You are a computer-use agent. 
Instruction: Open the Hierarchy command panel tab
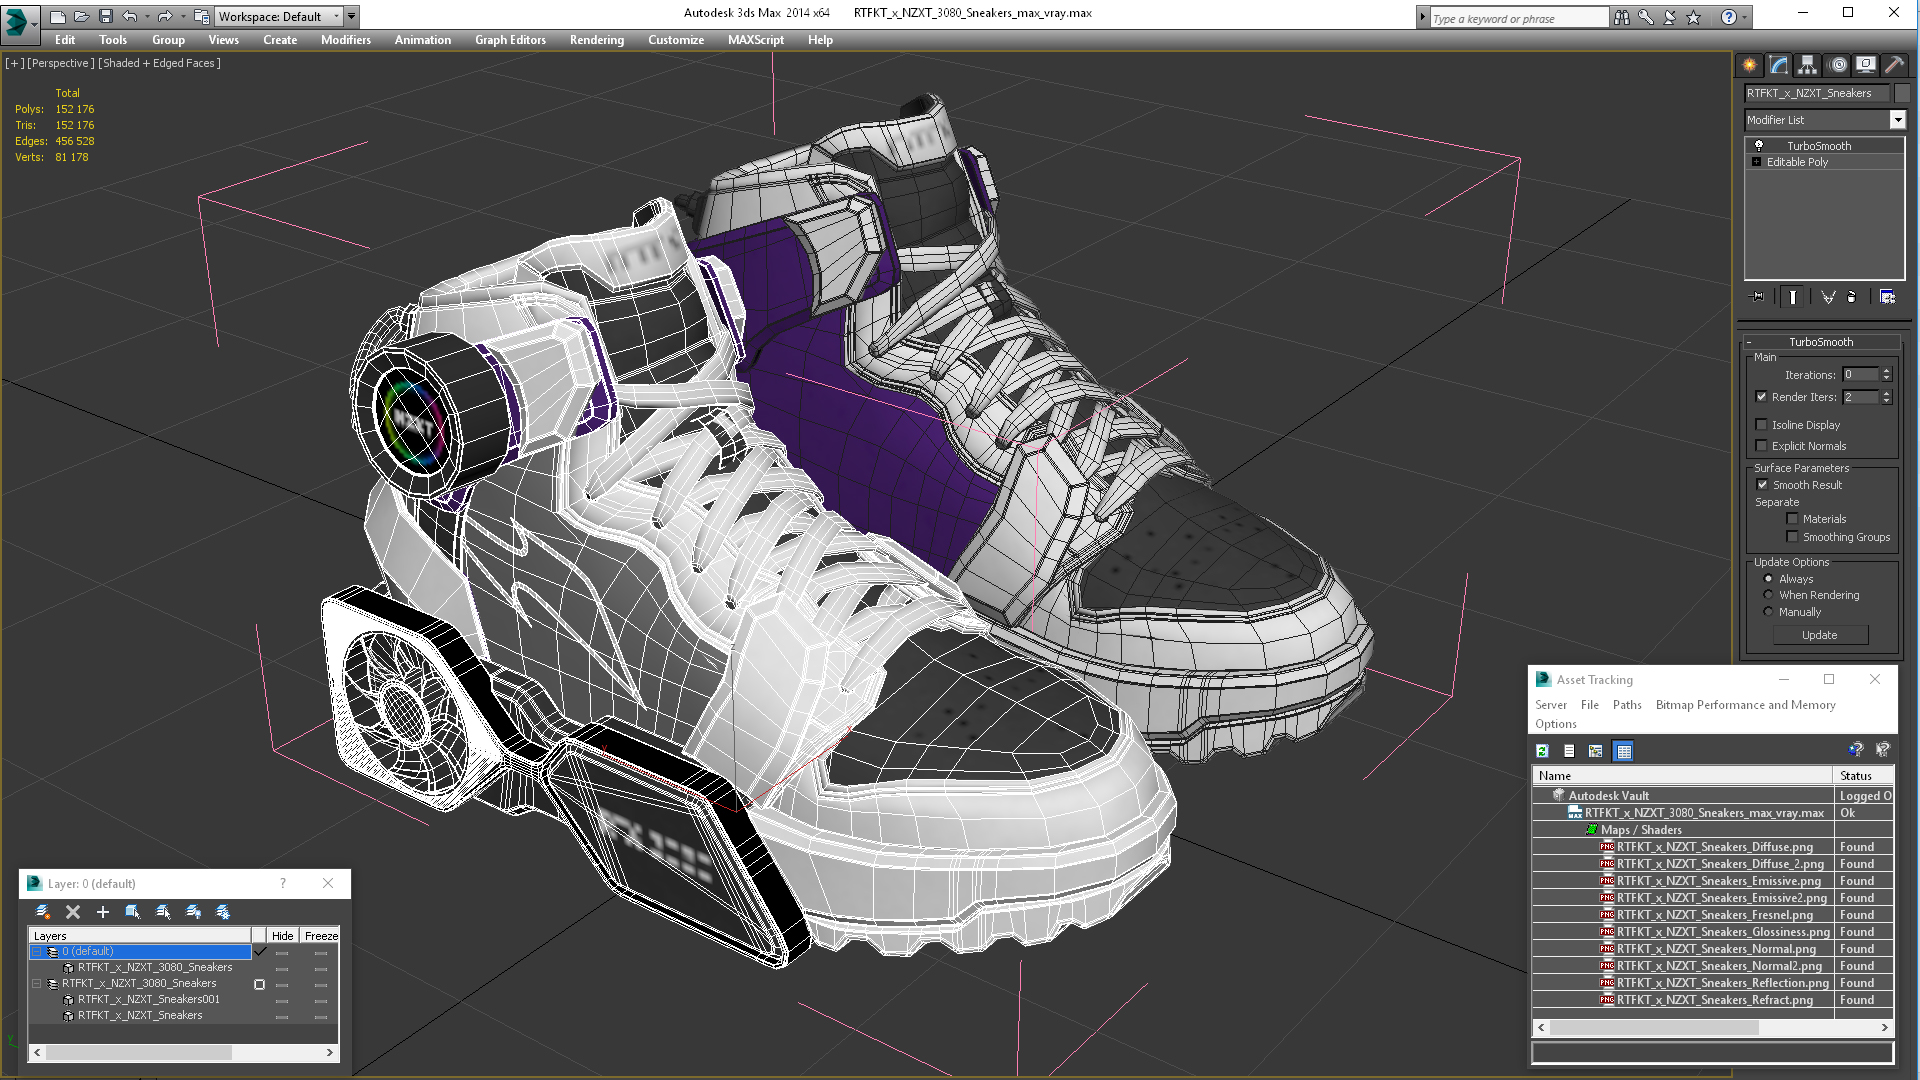[x=1807, y=65]
